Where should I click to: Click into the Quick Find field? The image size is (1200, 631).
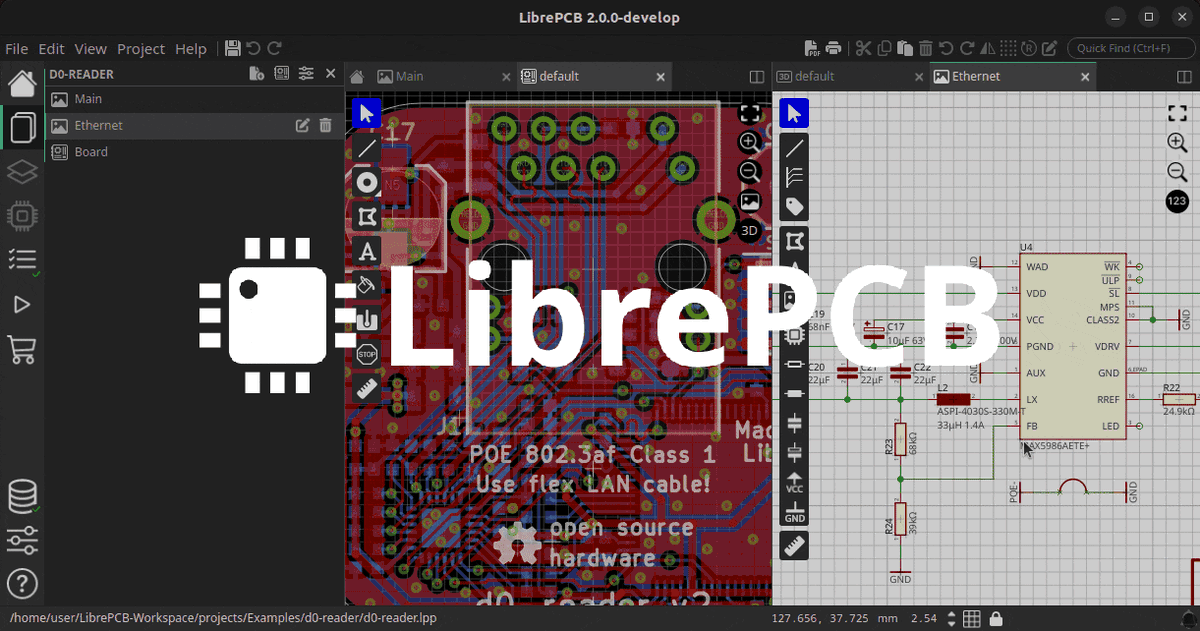(x=1130, y=48)
